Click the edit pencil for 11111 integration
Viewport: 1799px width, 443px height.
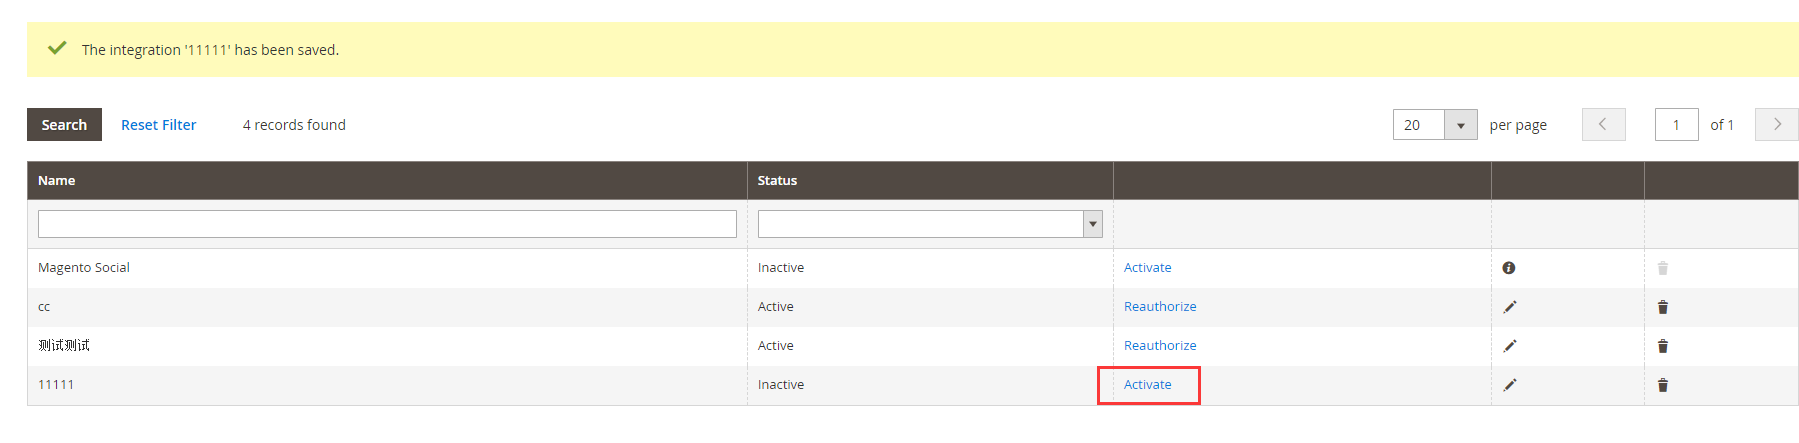click(1510, 385)
